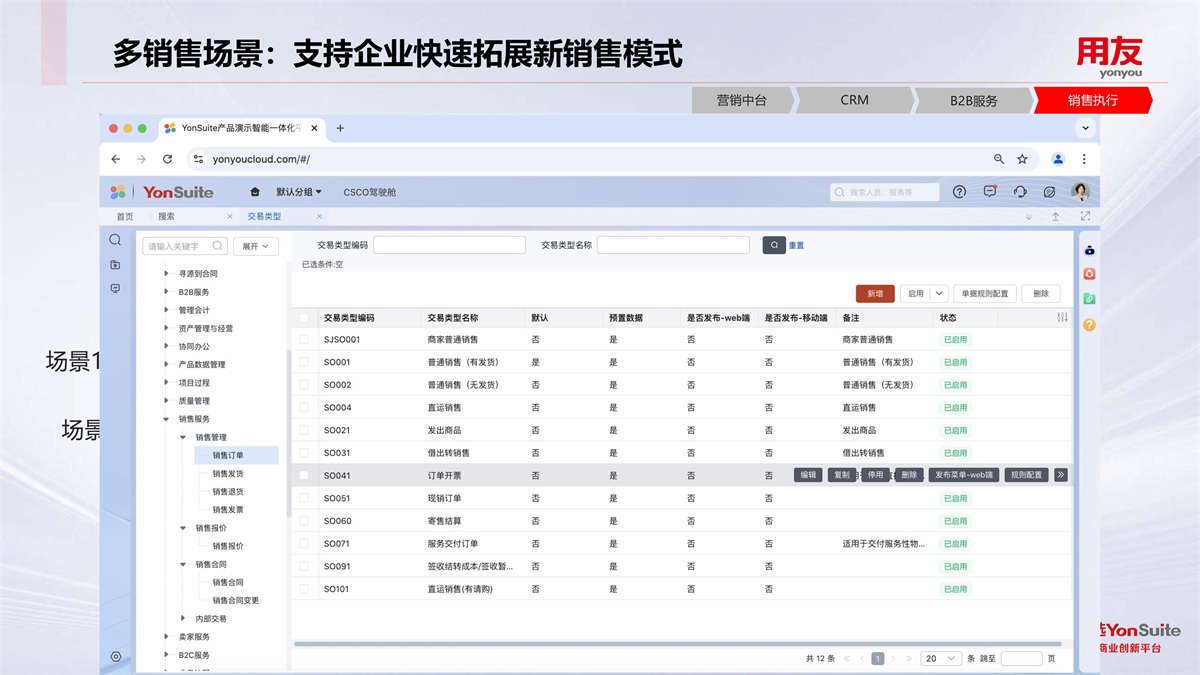Open the settings gear in left sidebar
This screenshot has height=675, width=1200.
point(116,657)
